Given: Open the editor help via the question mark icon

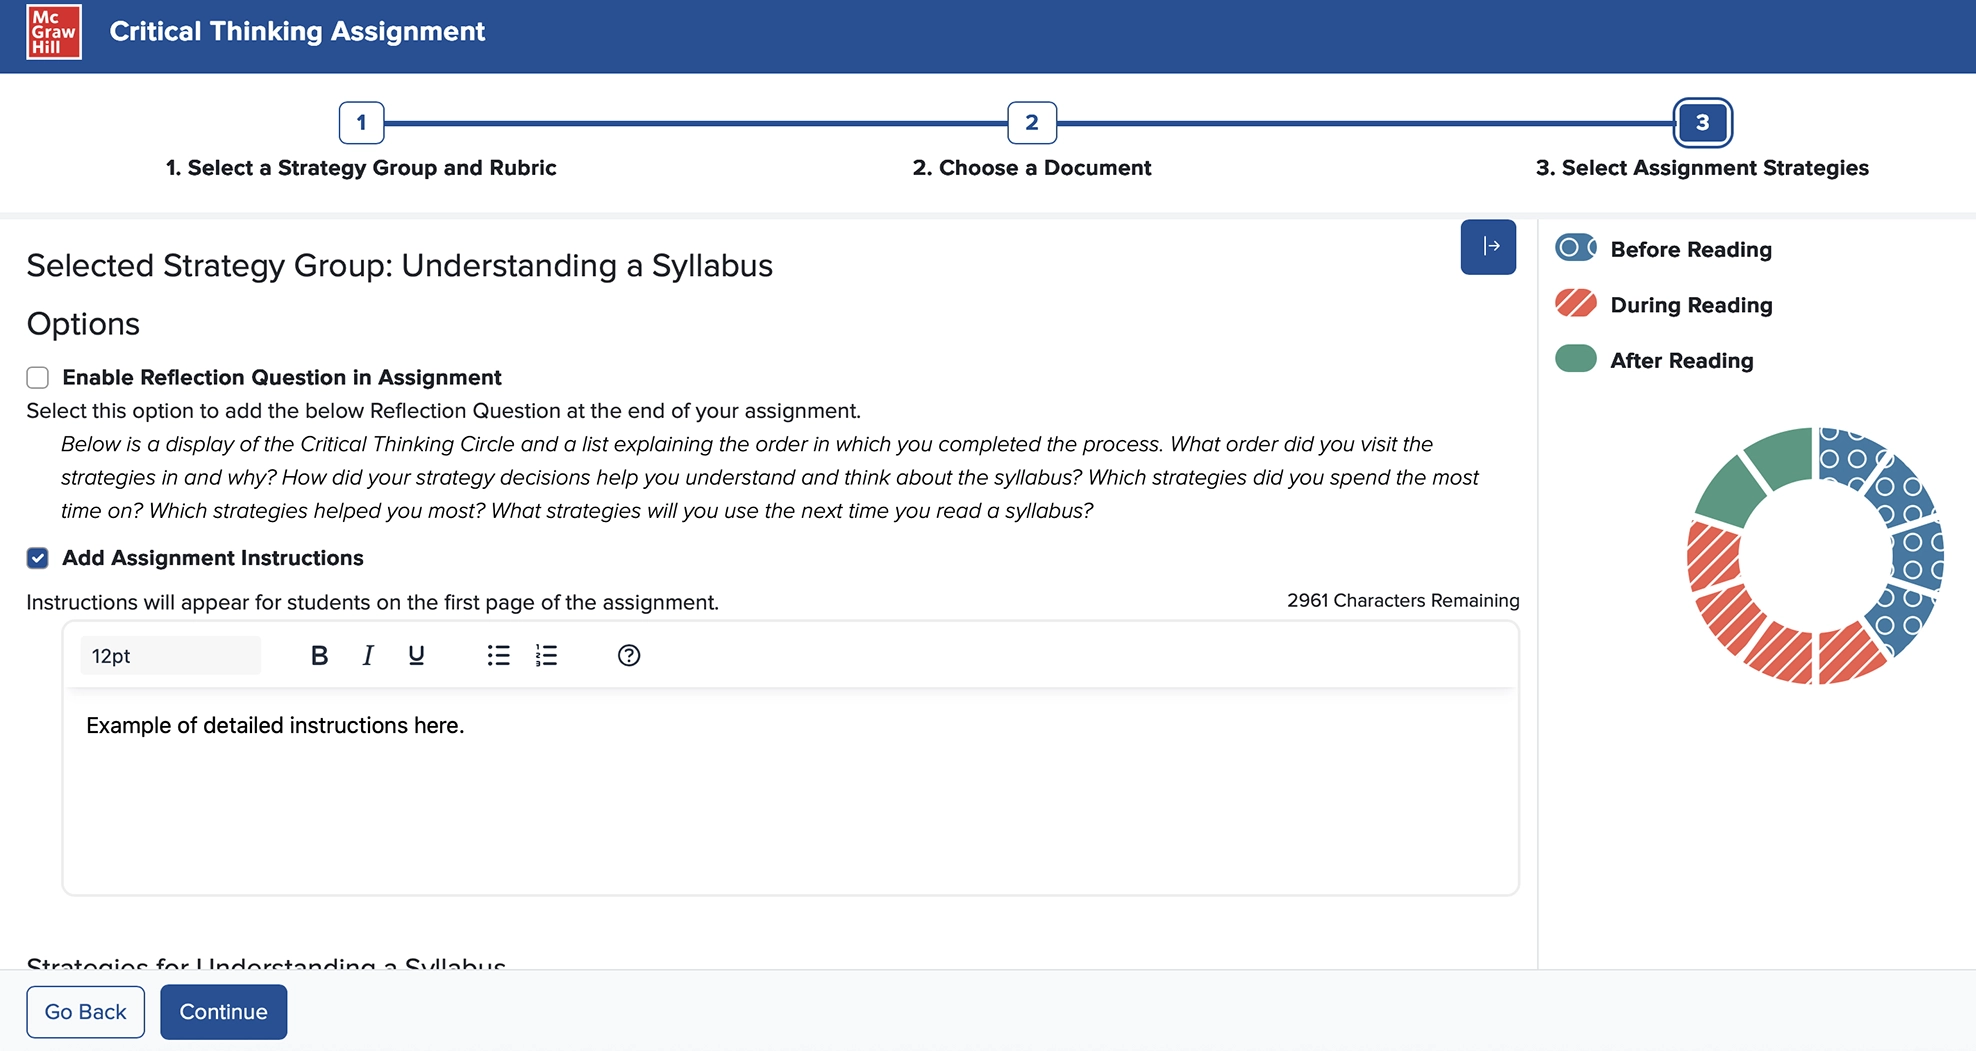Looking at the screenshot, I should click(628, 655).
